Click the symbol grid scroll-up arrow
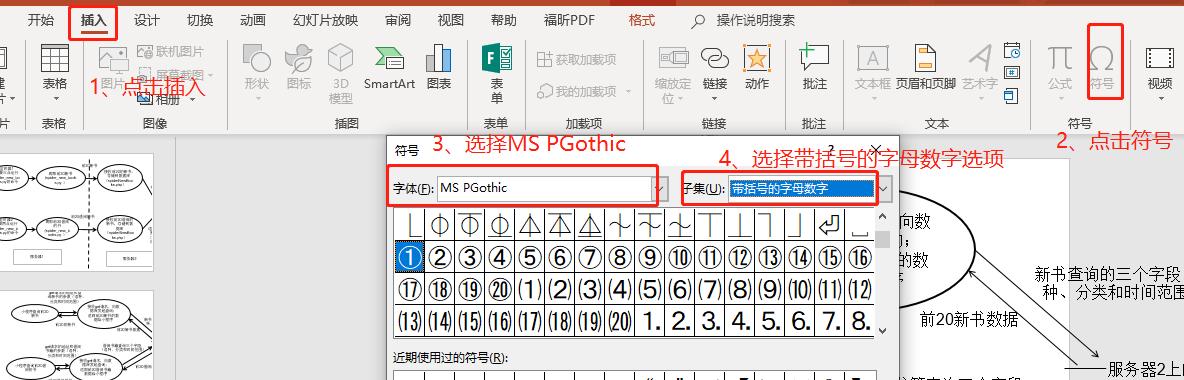The image size is (1184, 380). click(x=882, y=218)
